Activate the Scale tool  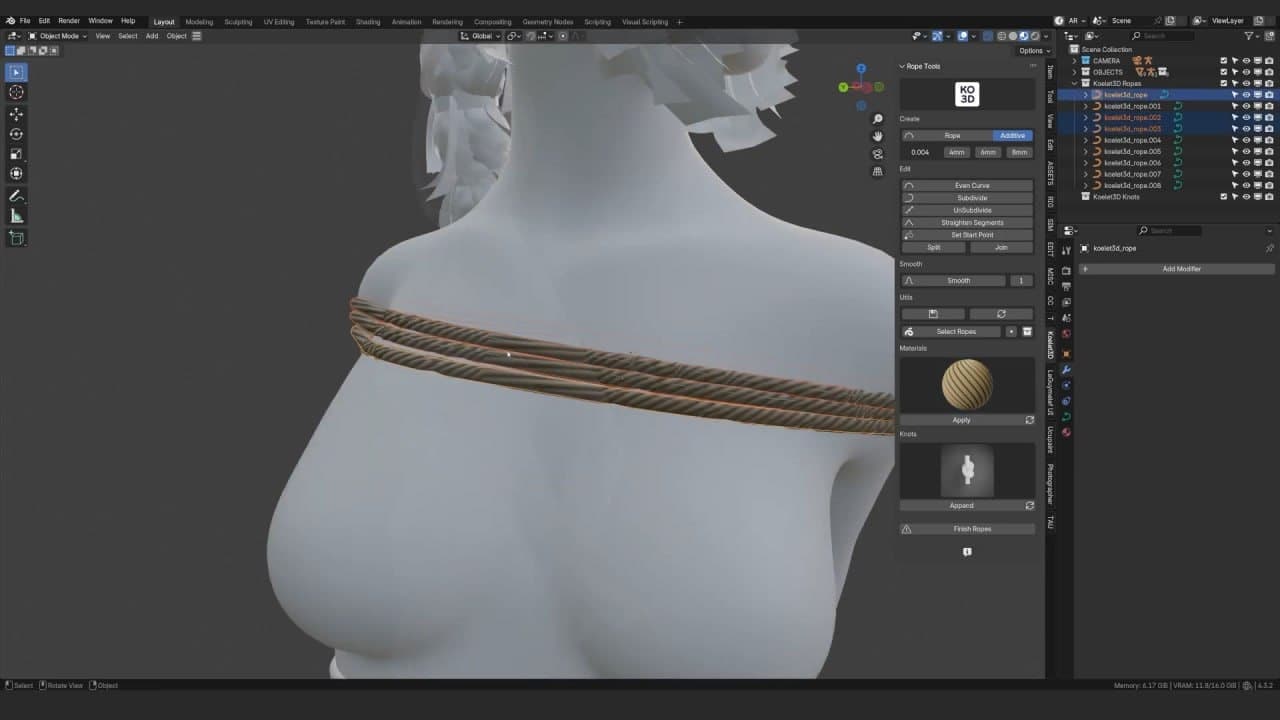[16, 154]
